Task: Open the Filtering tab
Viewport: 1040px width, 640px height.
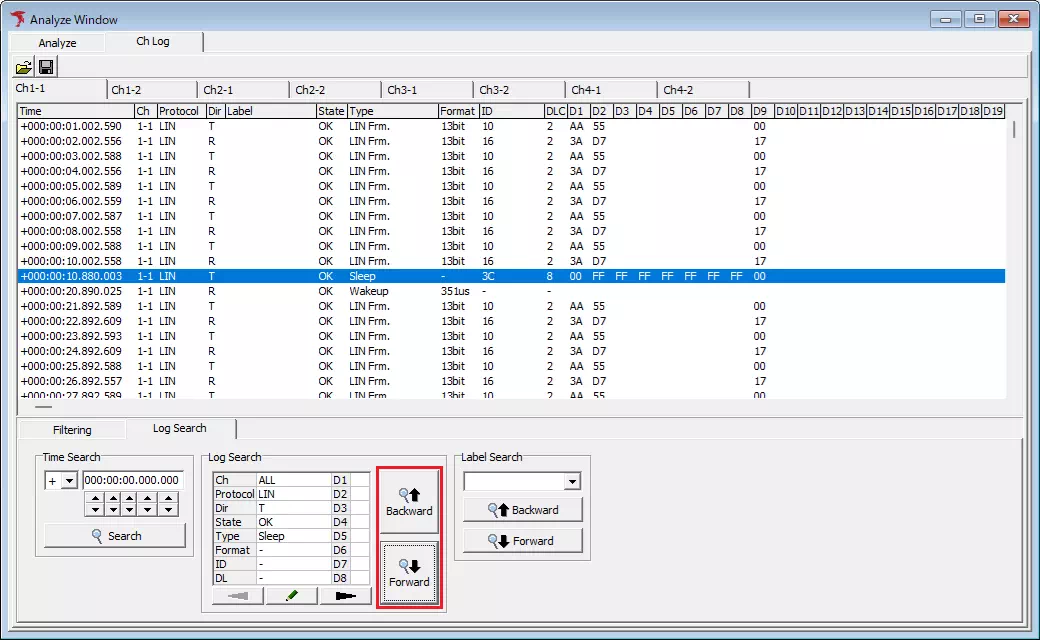Action: [72, 430]
